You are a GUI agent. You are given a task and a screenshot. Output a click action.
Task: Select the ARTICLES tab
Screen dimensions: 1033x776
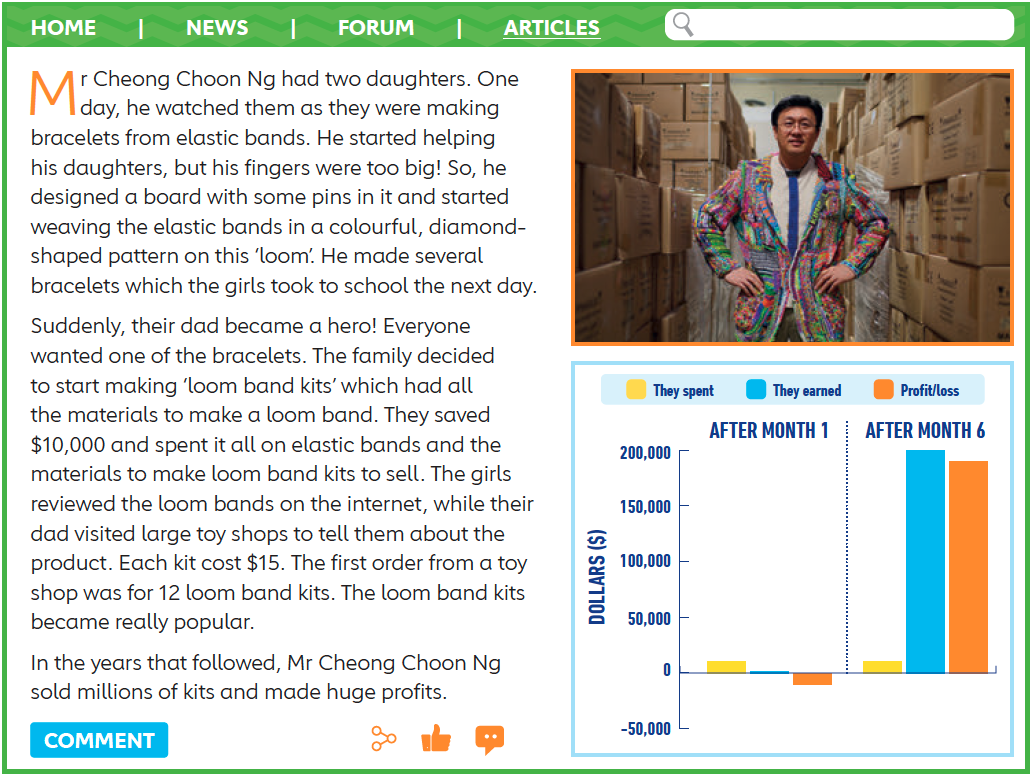[x=552, y=28]
